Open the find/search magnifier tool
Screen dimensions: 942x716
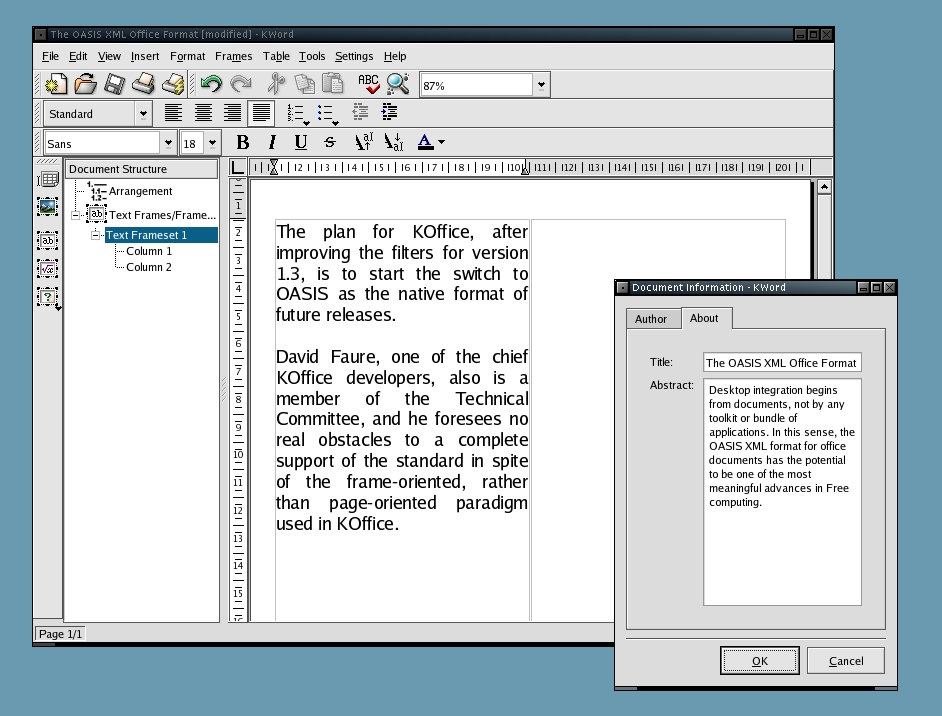coord(397,85)
